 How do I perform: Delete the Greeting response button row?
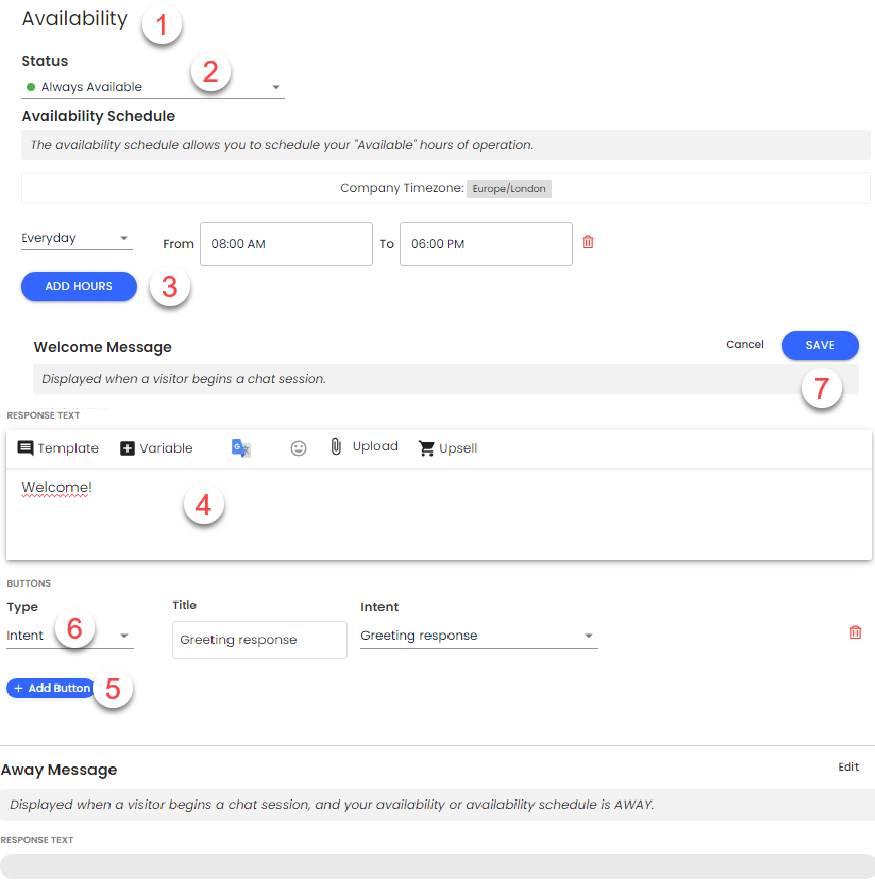coord(855,632)
